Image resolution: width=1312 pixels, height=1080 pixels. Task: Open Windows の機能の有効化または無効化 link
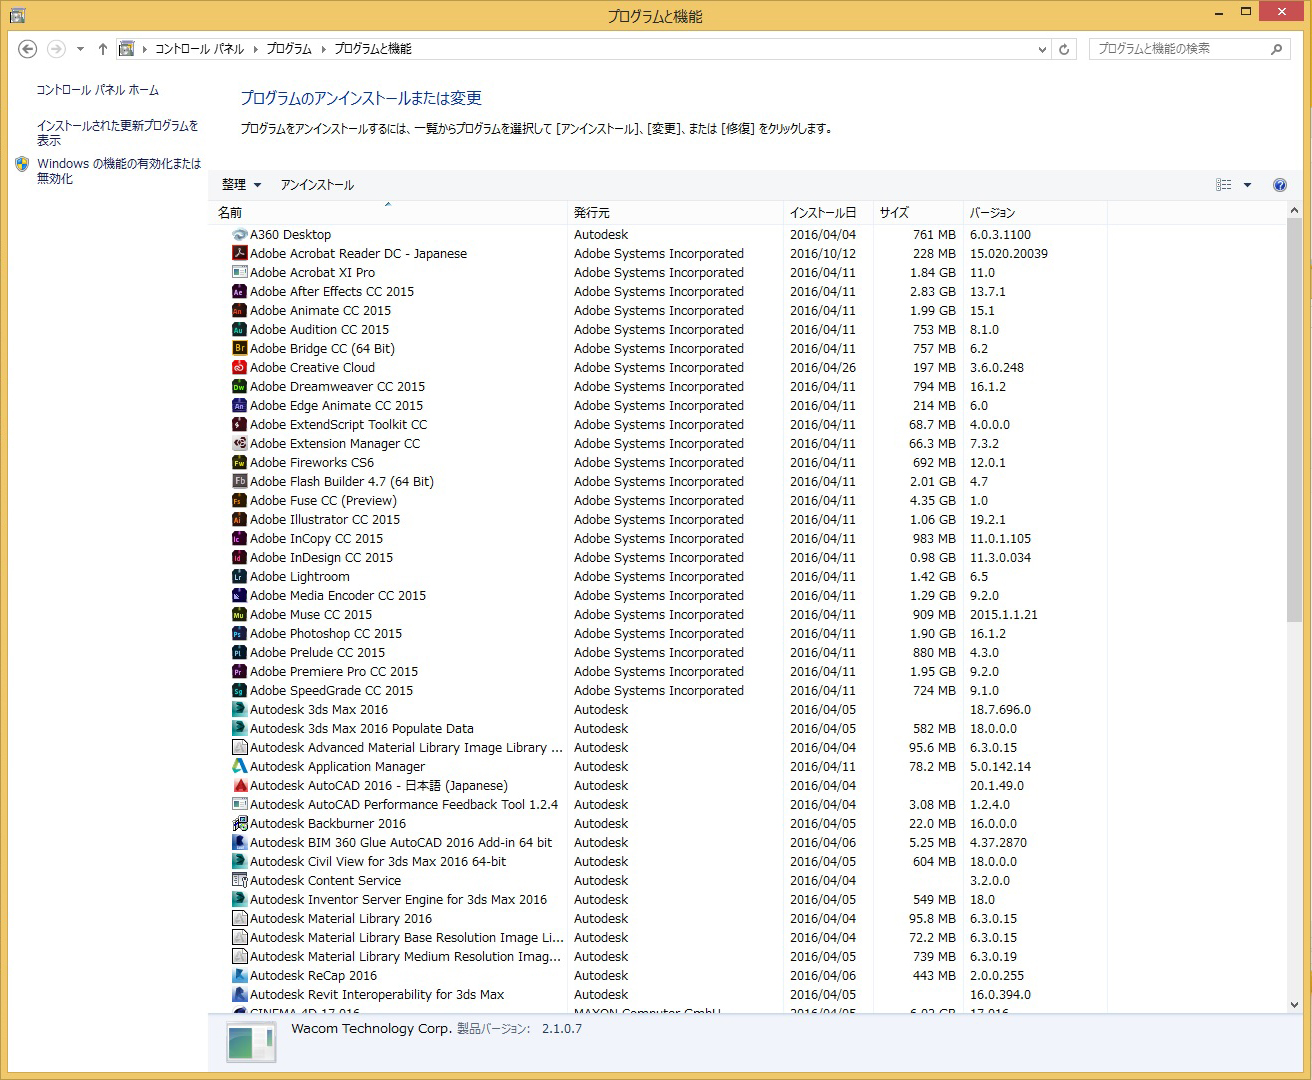tap(118, 171)
